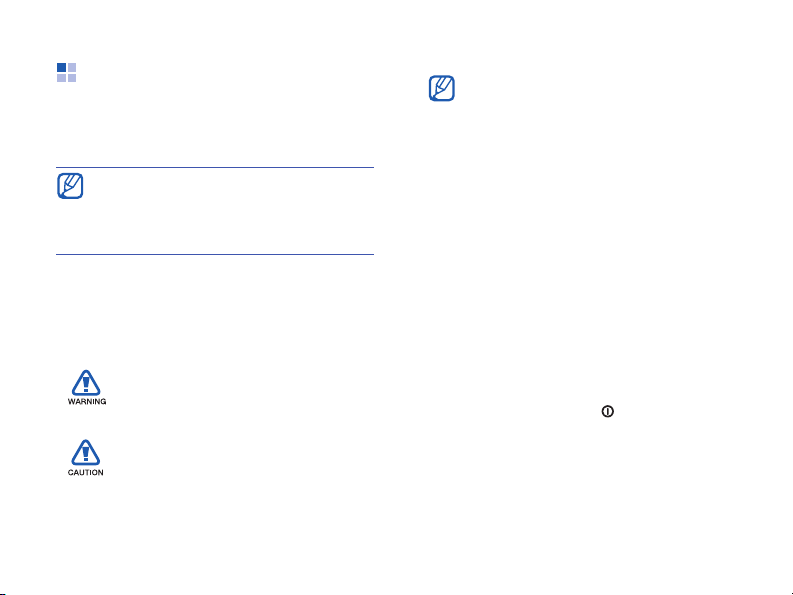Screen dimensions: 793x595
Task: Click the dark mark at the bottom-left corner
Action: pos(2,593)
